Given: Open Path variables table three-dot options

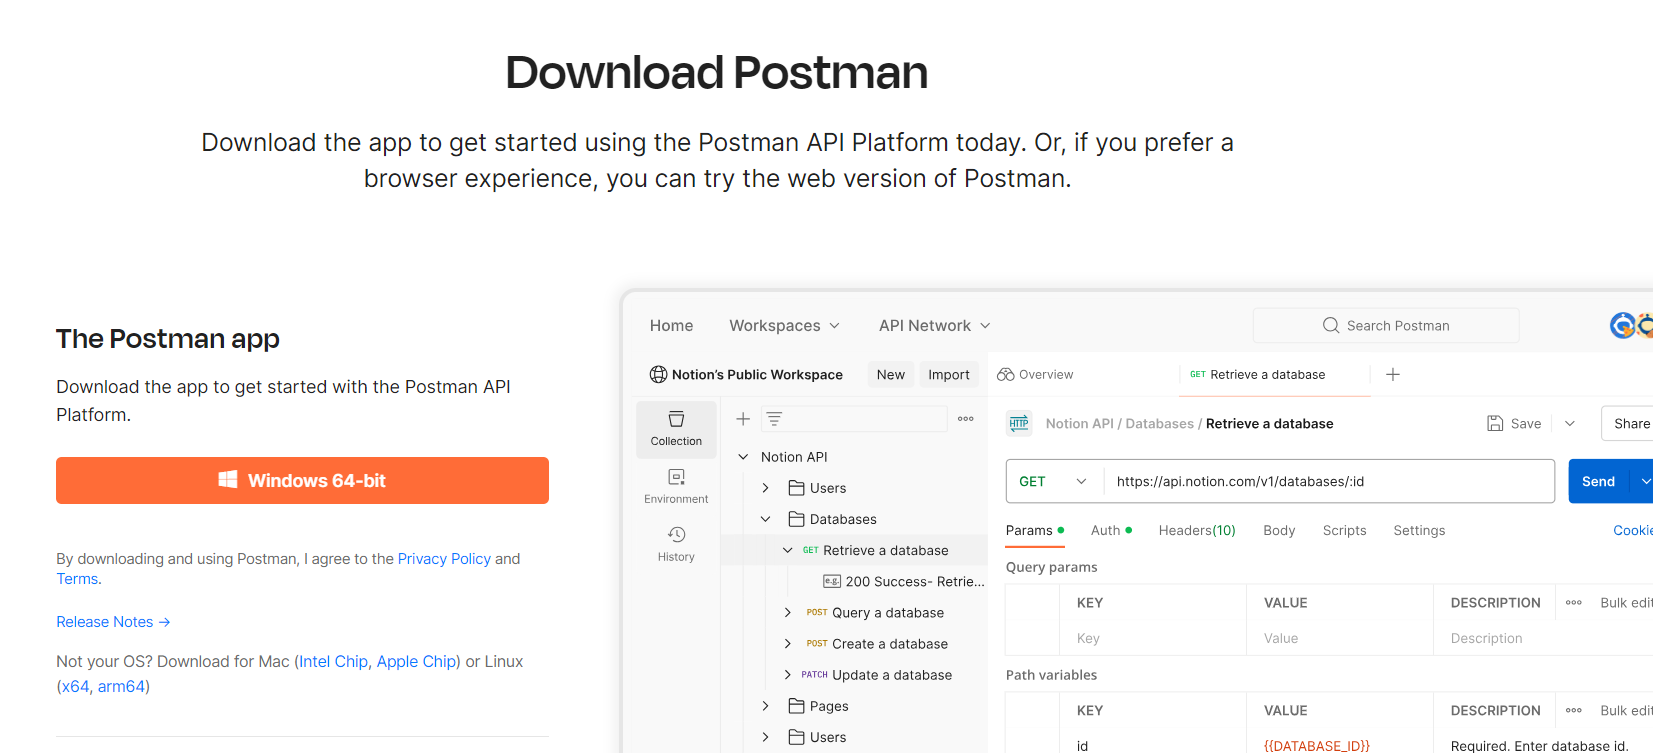Looking at the screenshot, I should tap(1574, 711).
